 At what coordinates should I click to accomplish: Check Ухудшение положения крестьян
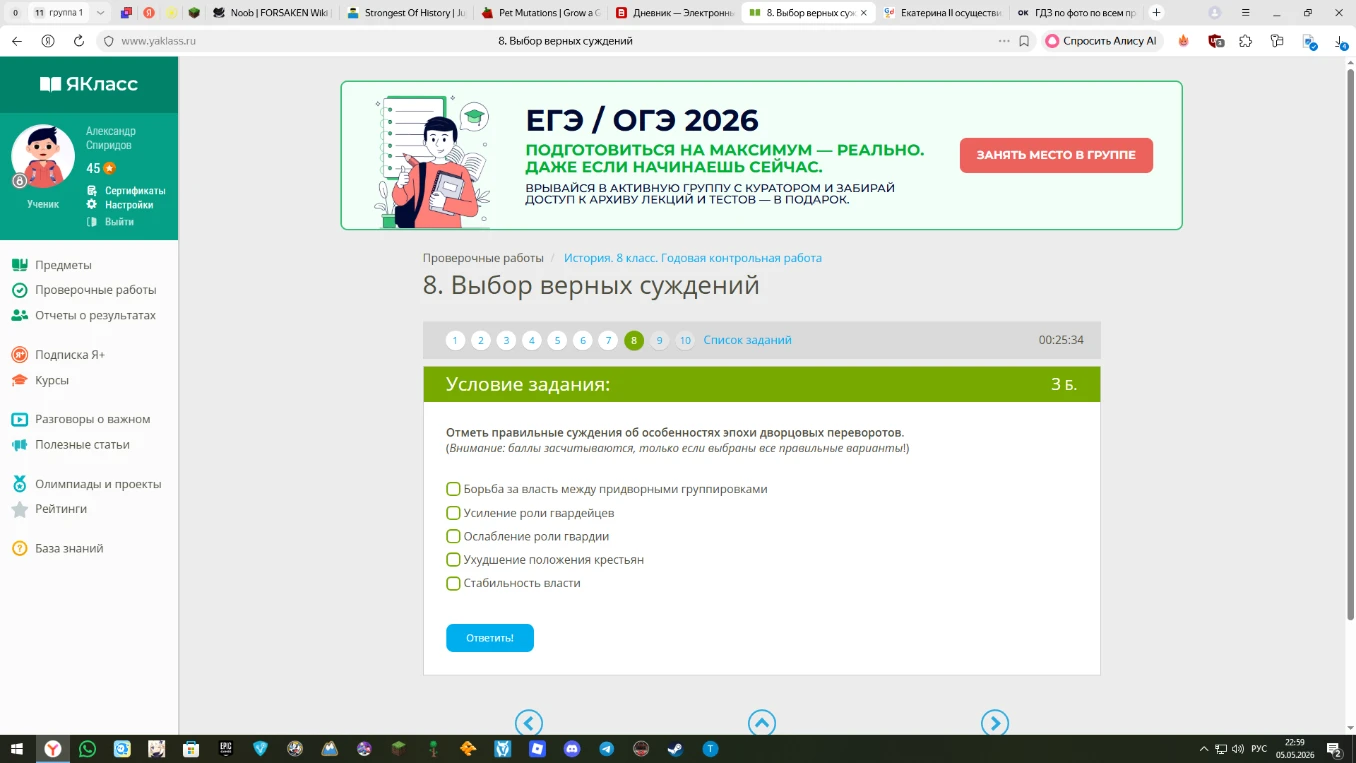453,560
